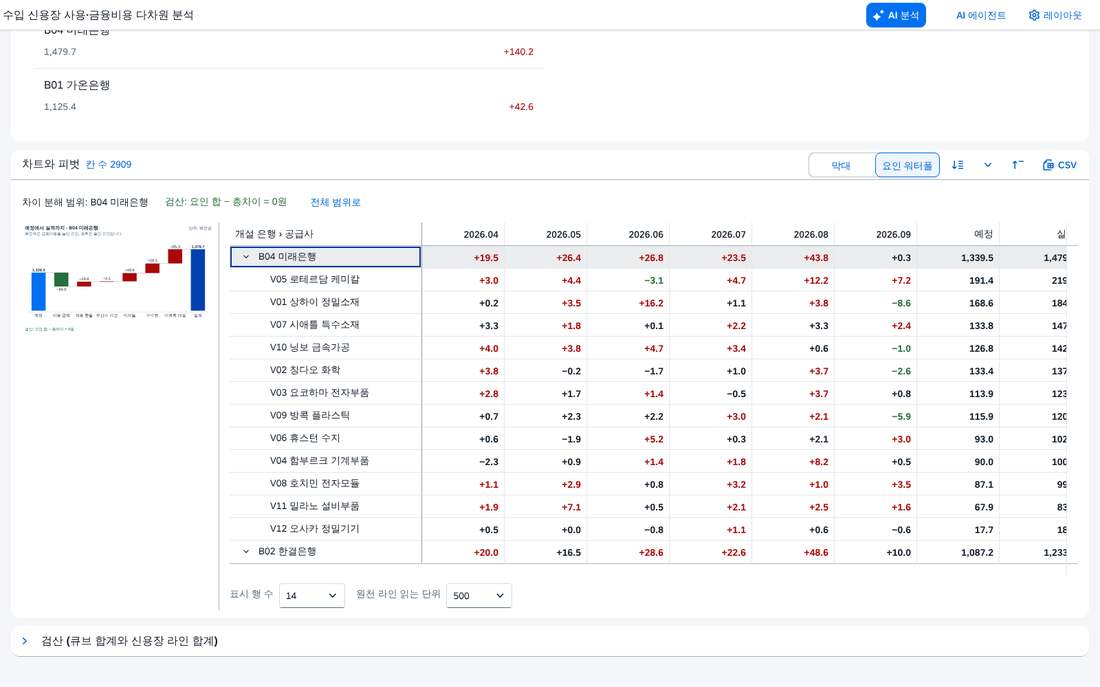Open the 레이아웃 settings gear
The image size is (1100, 687).
[1055, 15]
